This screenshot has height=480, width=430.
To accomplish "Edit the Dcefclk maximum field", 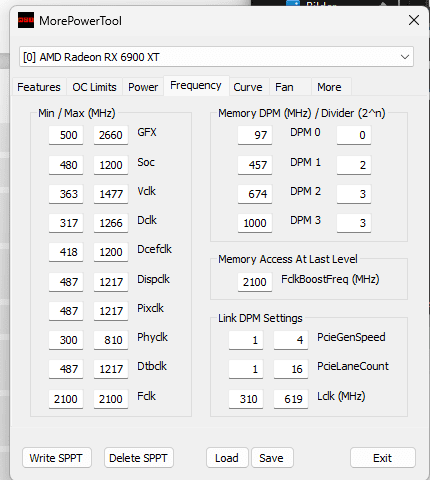I will [x=111, y=252].
